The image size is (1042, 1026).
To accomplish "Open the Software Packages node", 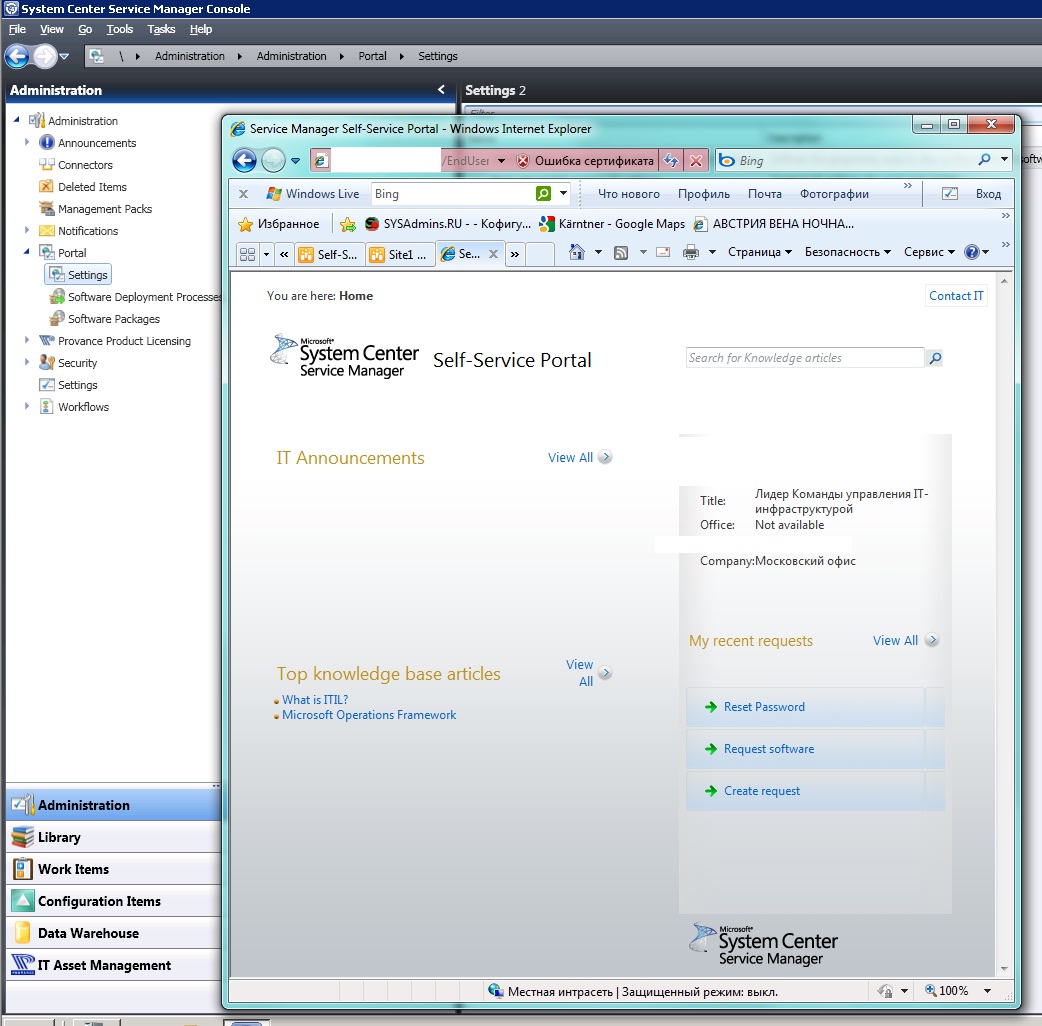I will pos(106,318).
